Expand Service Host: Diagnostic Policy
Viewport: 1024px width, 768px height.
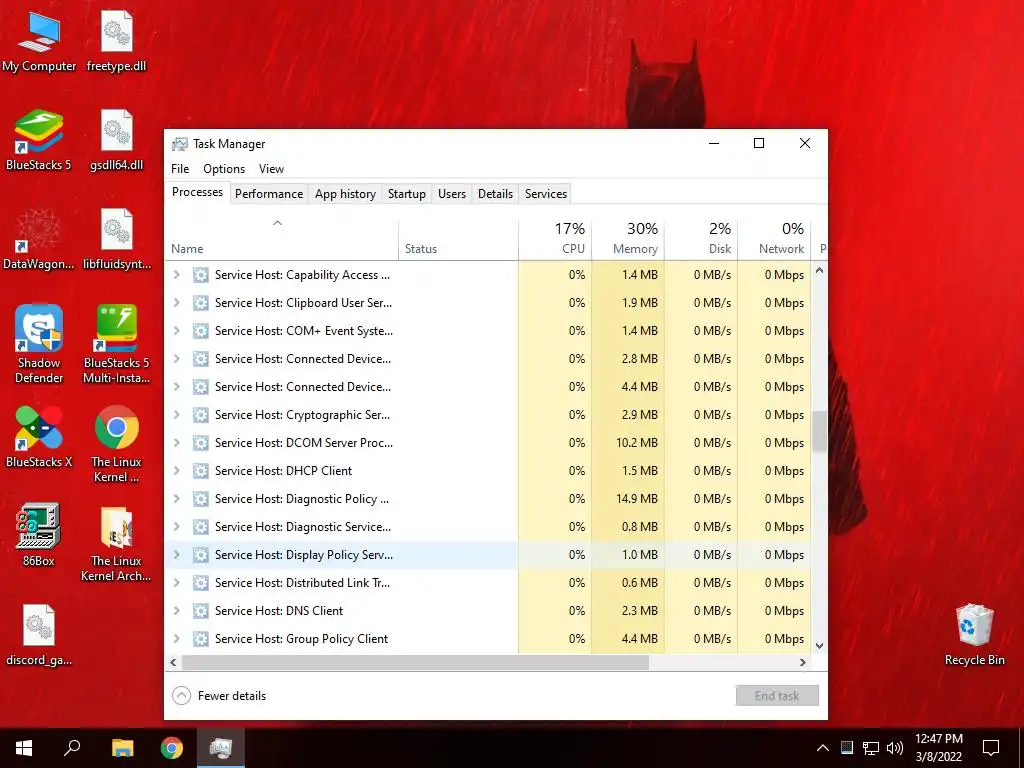click(176, 499)
